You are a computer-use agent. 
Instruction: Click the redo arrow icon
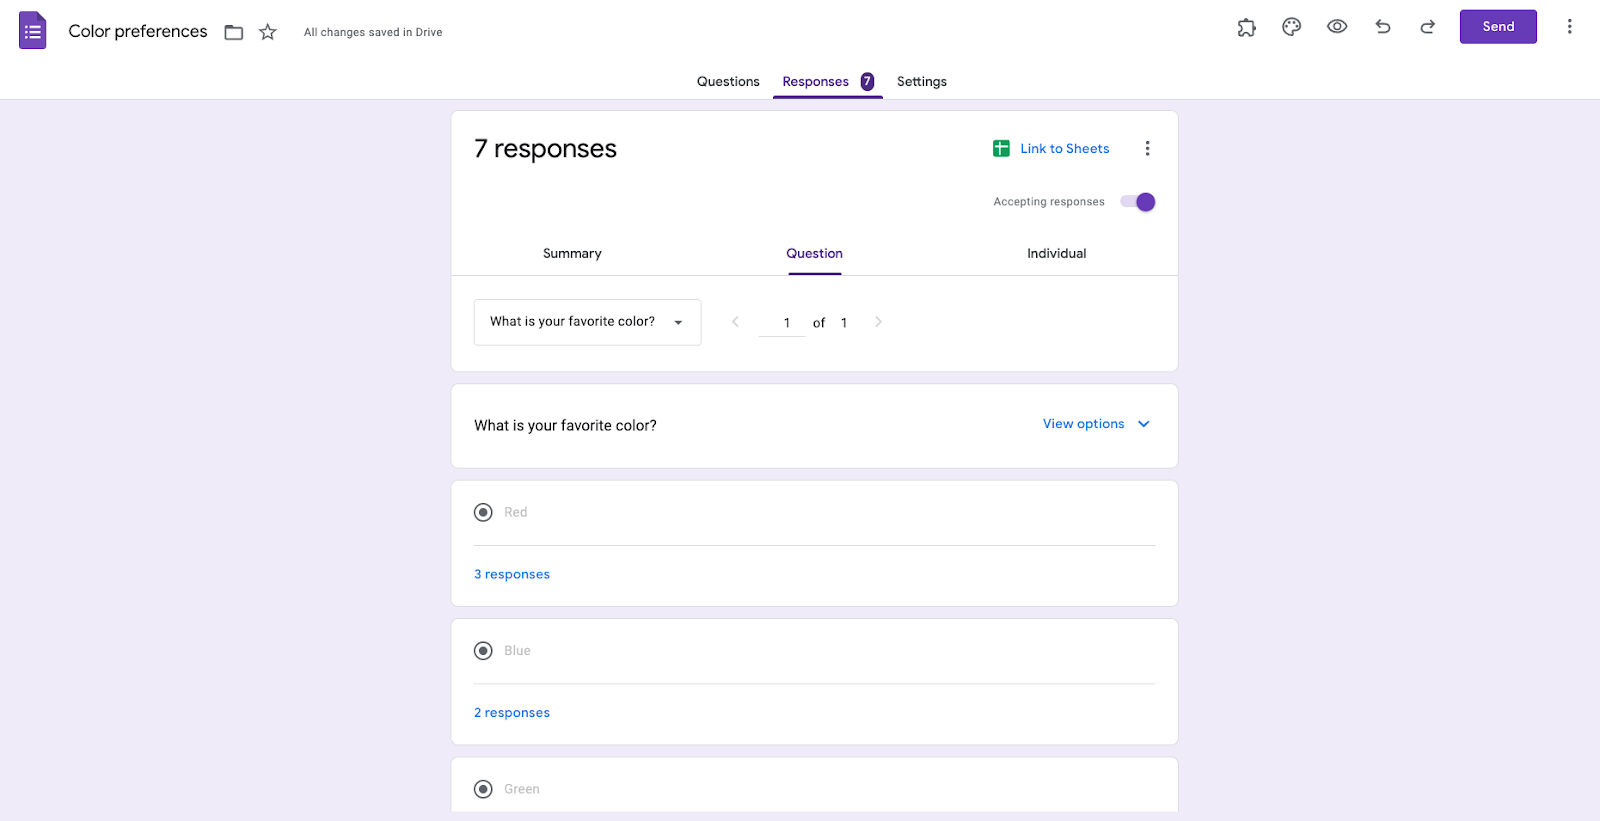1428,27
